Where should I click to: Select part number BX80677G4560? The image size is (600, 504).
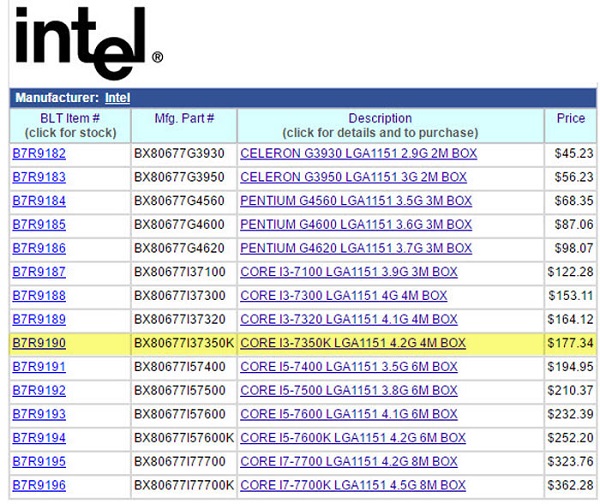coord(179,201)
